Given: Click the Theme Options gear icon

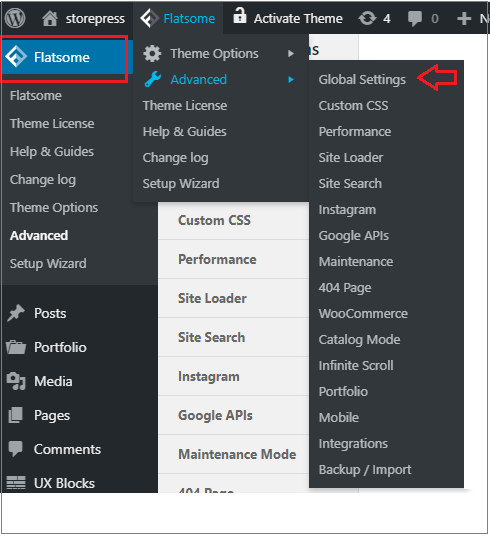Looking at the screenshot, I should (152, 54).
